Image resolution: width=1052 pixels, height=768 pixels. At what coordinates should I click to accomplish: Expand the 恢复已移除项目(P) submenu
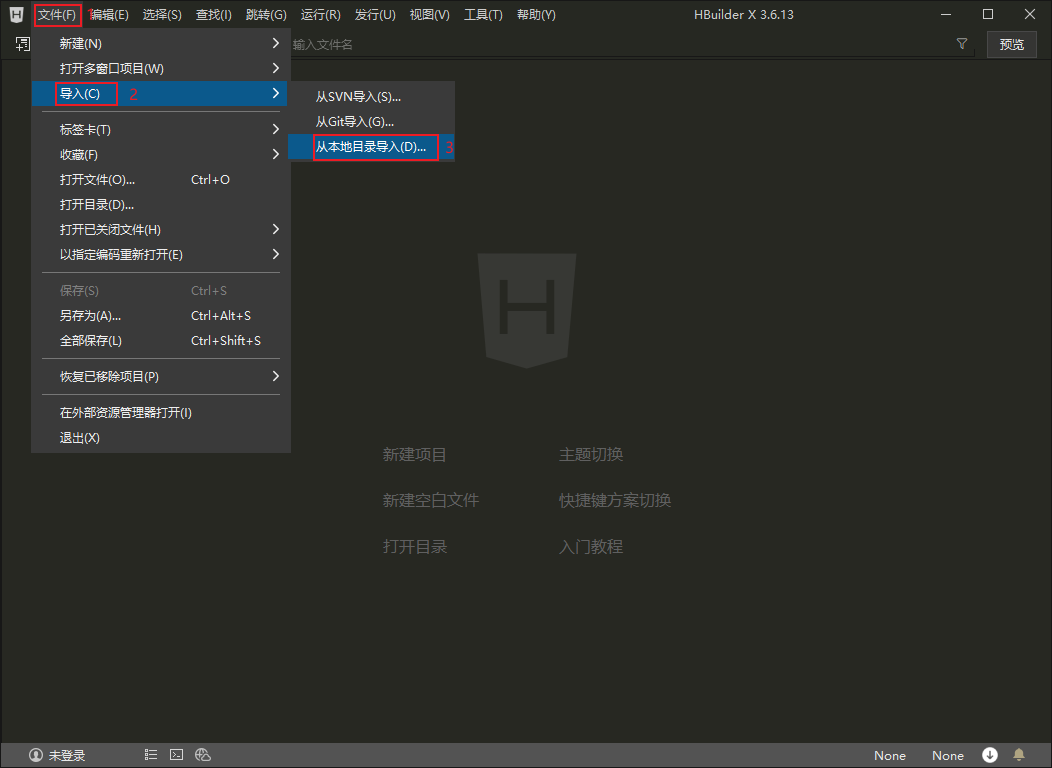click(161, 376)
